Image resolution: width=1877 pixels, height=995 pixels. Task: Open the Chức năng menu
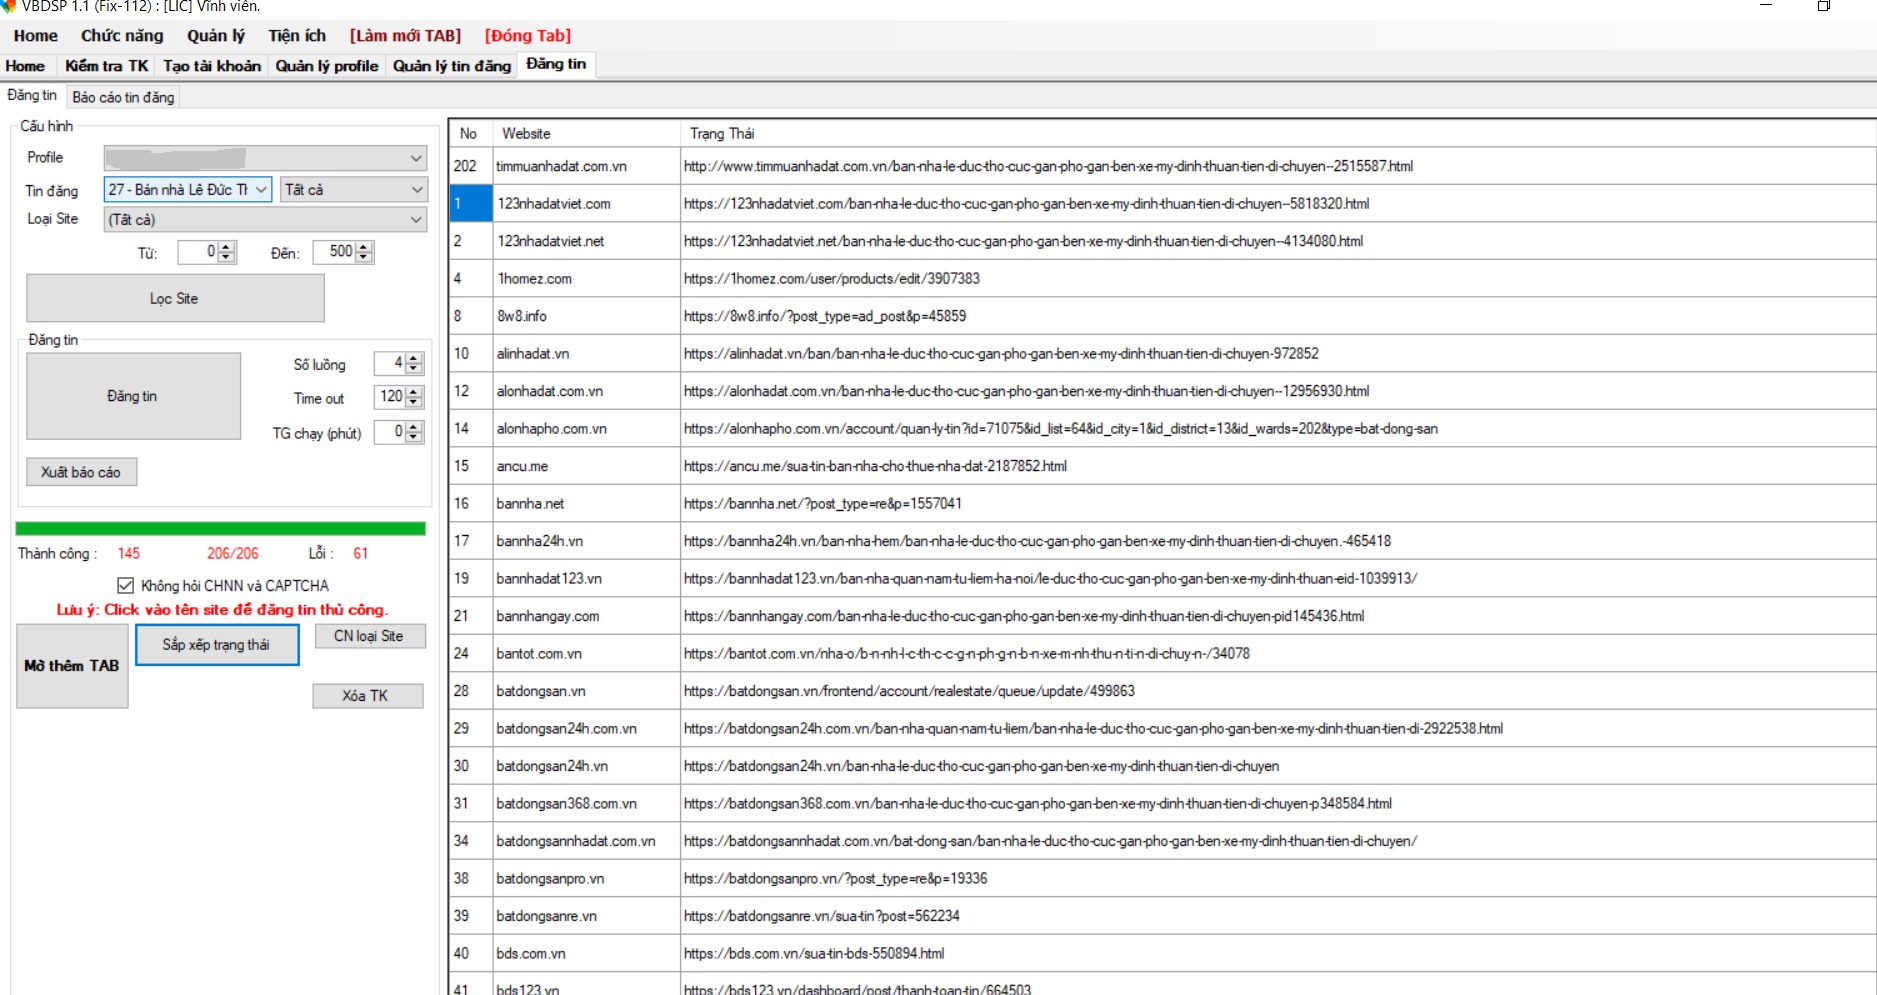[122, 36]
